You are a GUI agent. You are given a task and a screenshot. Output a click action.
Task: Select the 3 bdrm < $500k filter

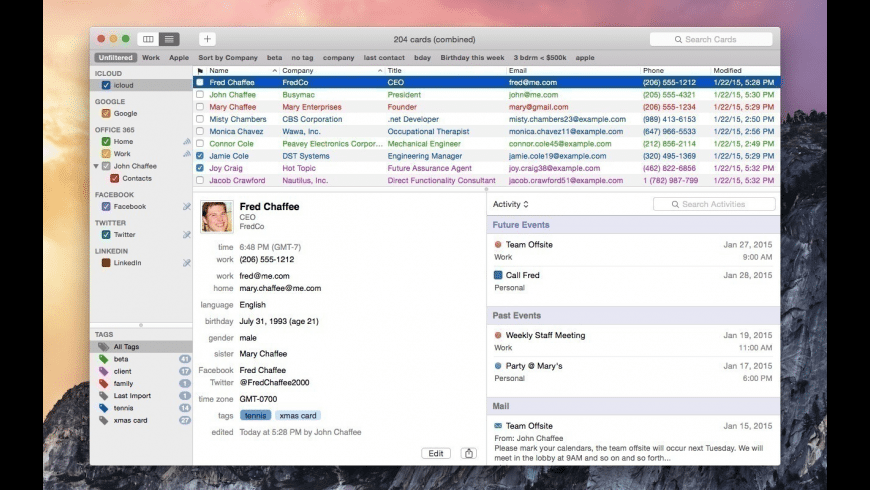point(540,58)
